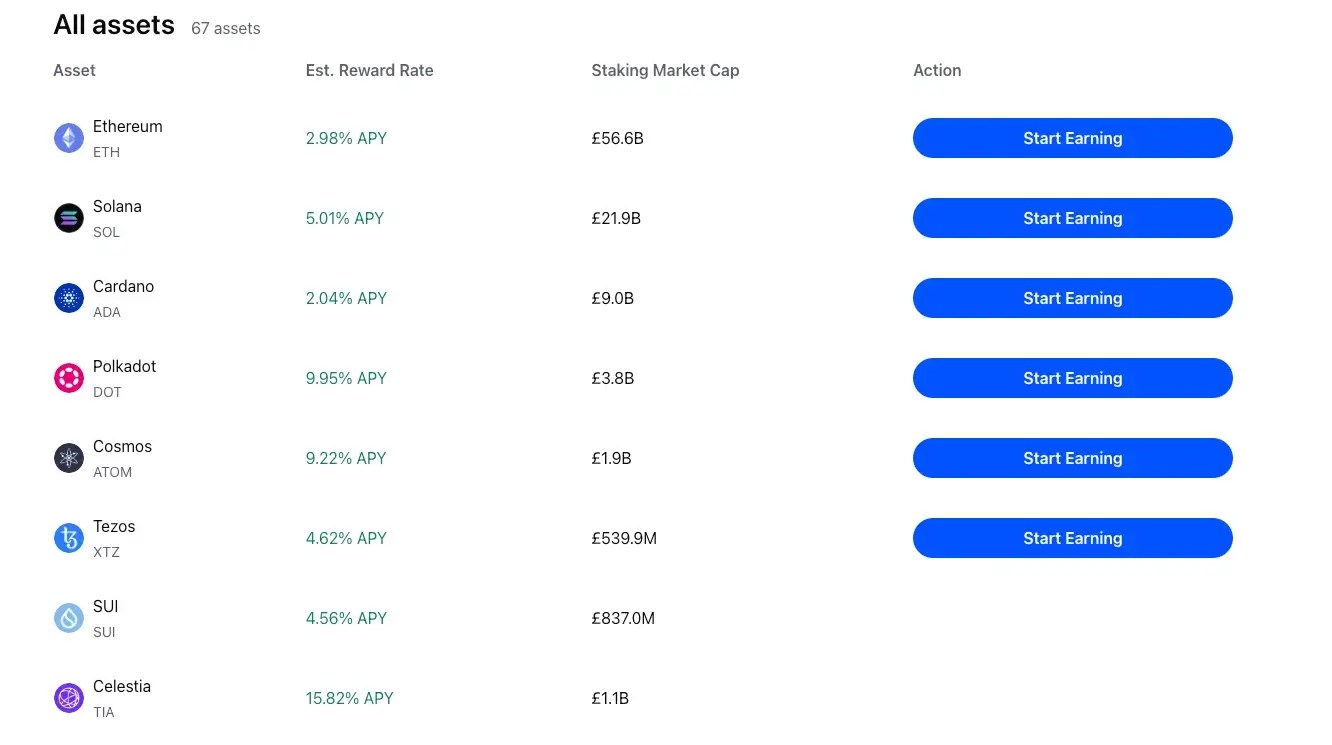Click the 15.82% APY rate for Celestia
Screen dimensions: 1332x745
[x=349, y=698]
